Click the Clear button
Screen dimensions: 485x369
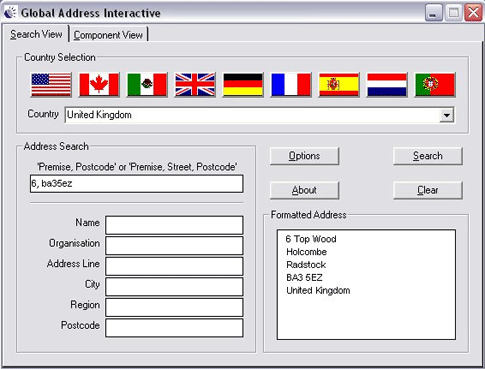[428, 190]
